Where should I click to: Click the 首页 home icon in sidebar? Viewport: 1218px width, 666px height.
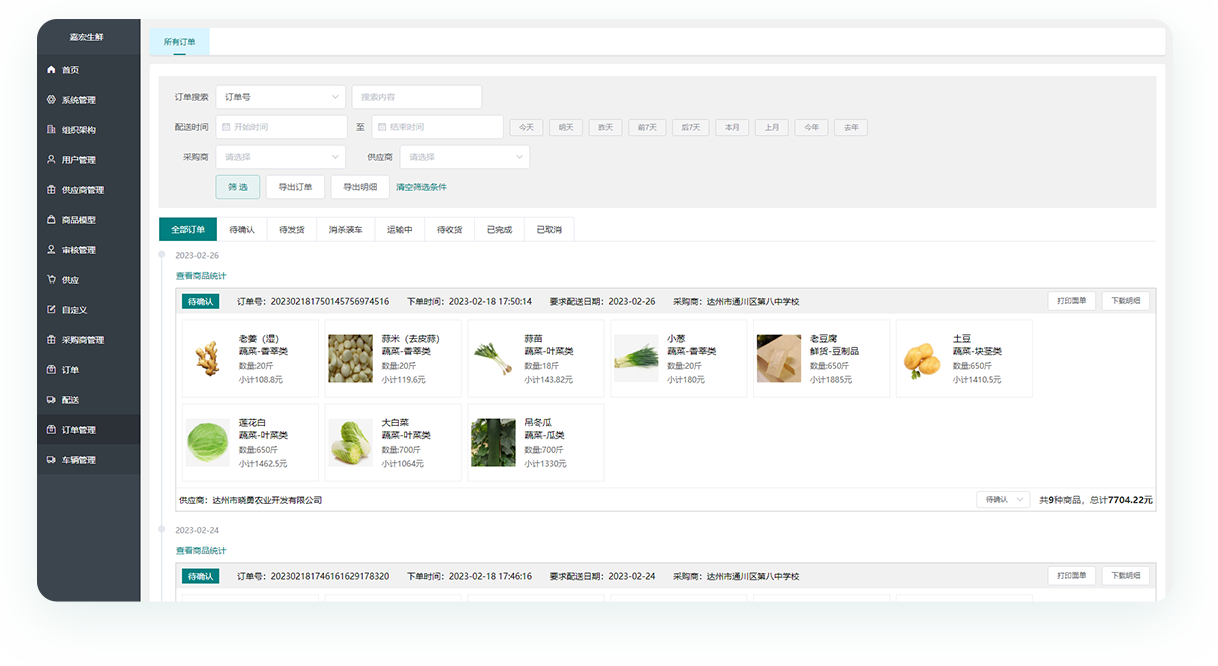[51, 70]
